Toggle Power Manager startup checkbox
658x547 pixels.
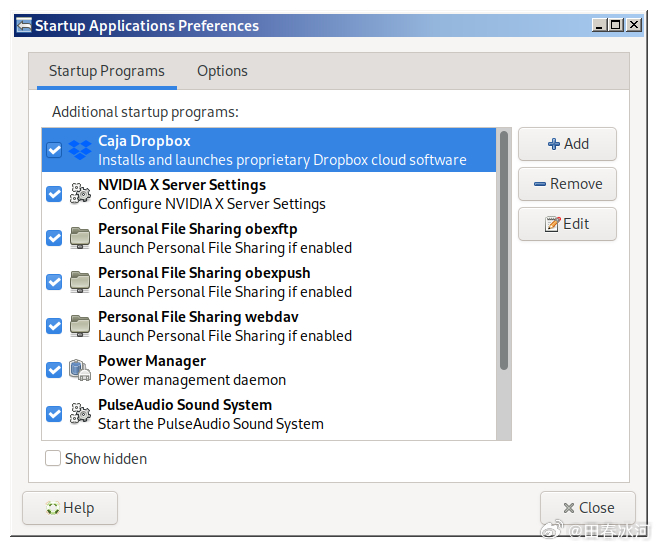tap(54, 370)
